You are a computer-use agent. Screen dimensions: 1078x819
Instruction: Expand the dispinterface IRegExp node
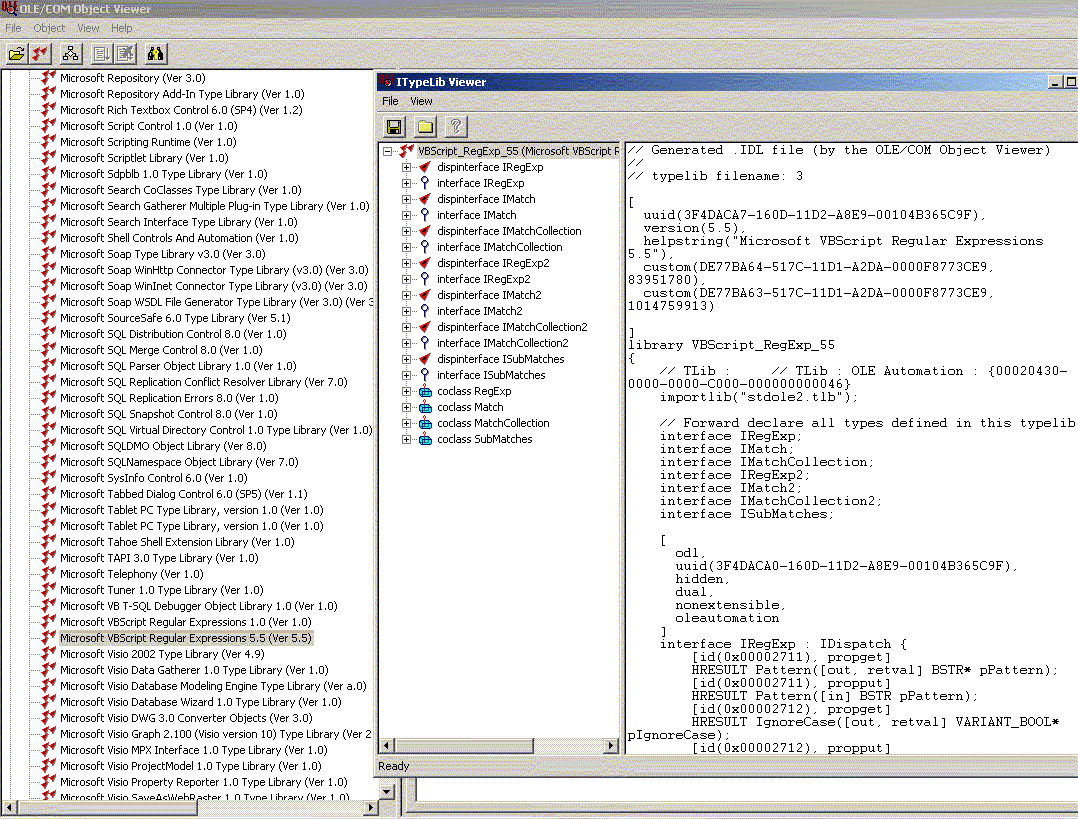[x=407, y=167]
